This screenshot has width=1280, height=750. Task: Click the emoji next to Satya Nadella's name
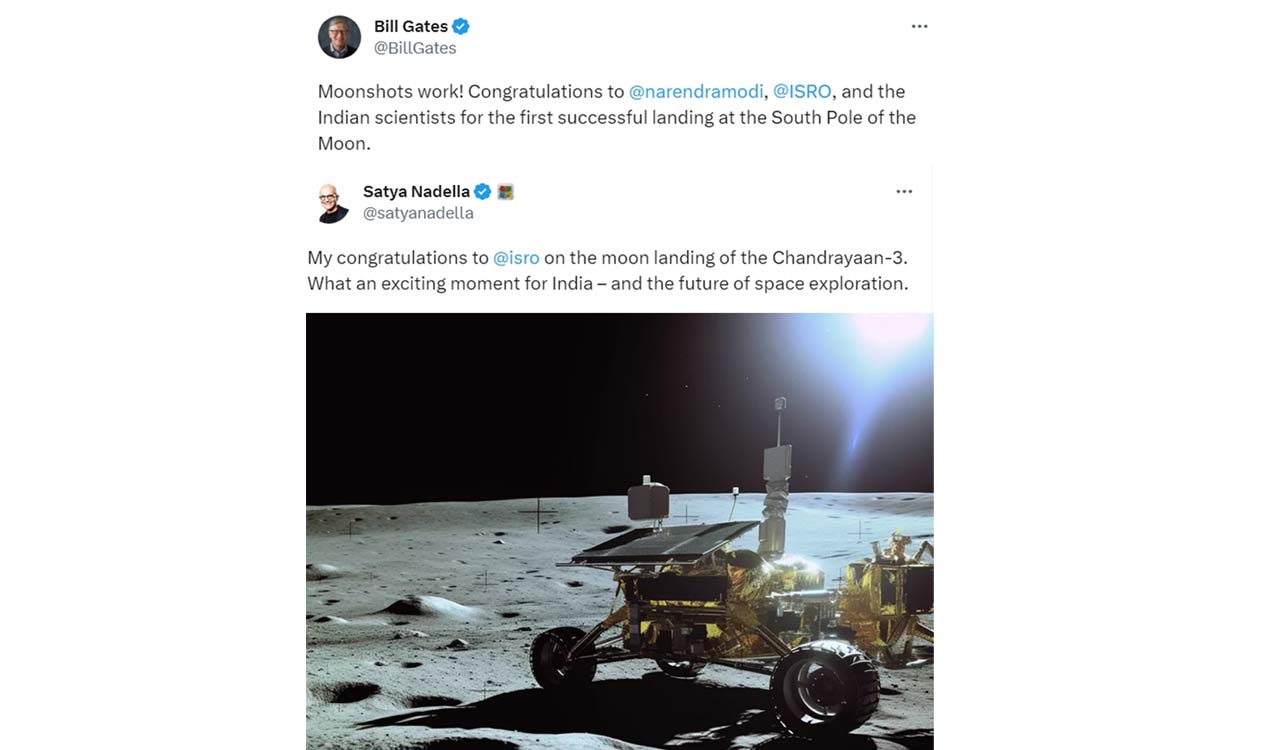504,190
